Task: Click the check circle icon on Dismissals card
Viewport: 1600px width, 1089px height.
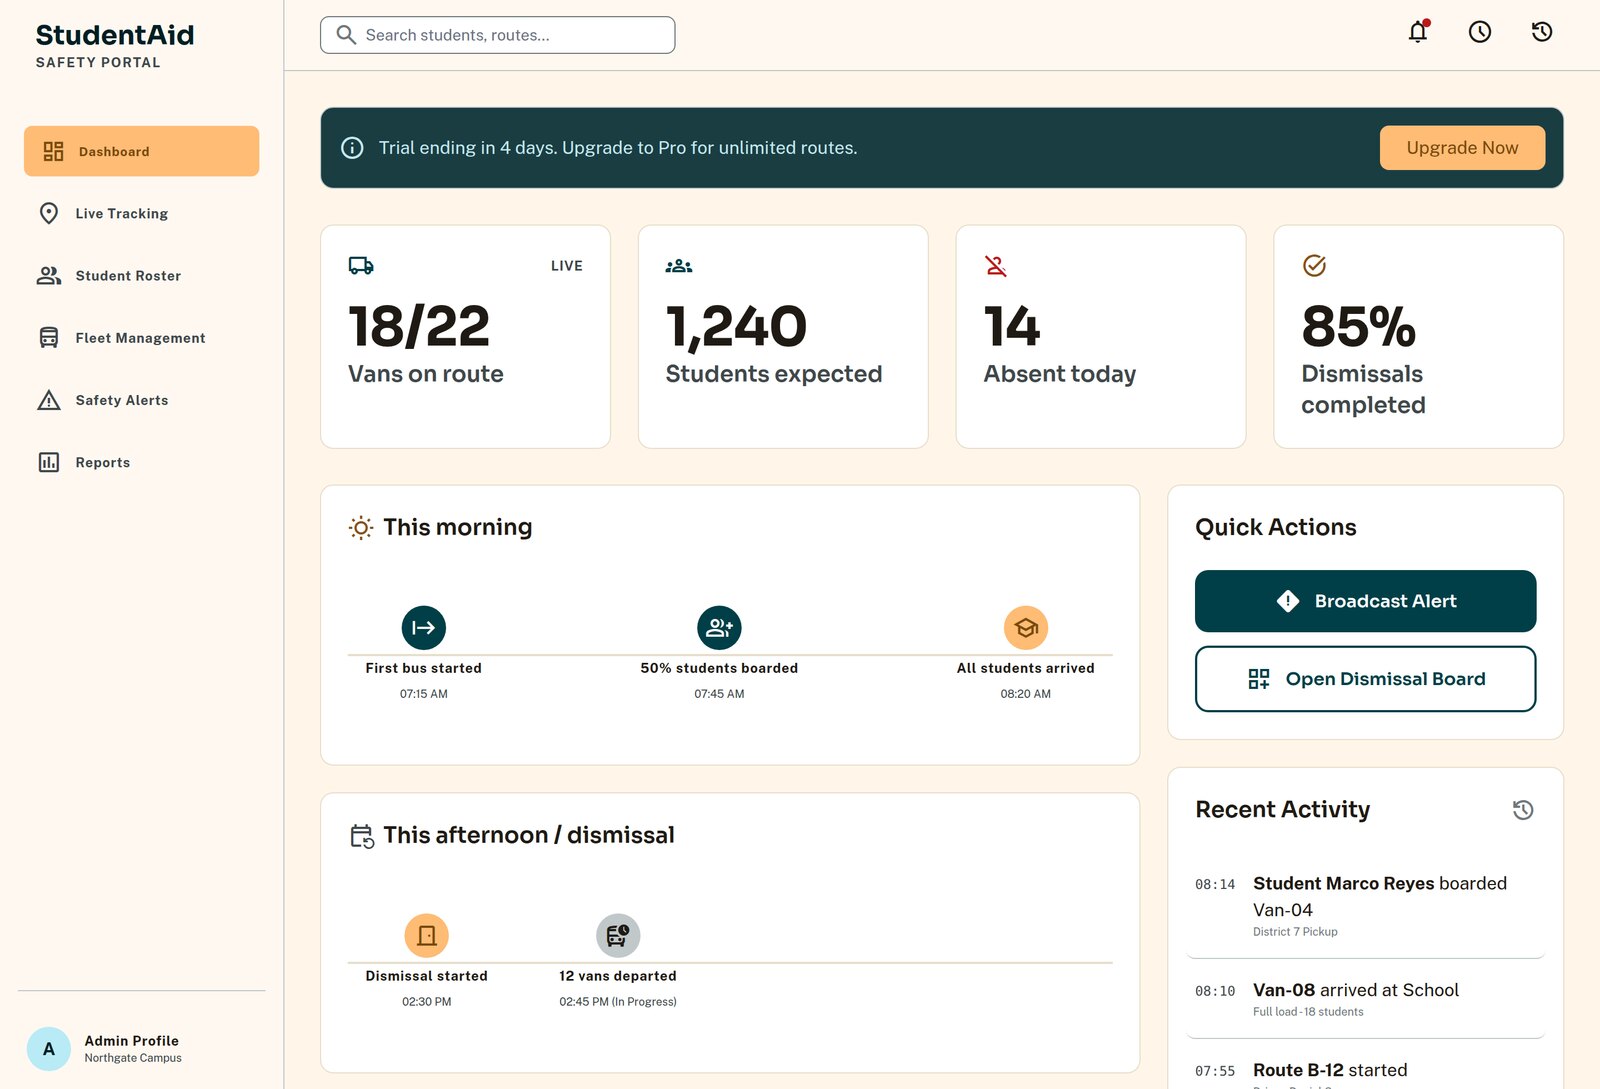Action: pyautogui.click(x=1314, y=266)
